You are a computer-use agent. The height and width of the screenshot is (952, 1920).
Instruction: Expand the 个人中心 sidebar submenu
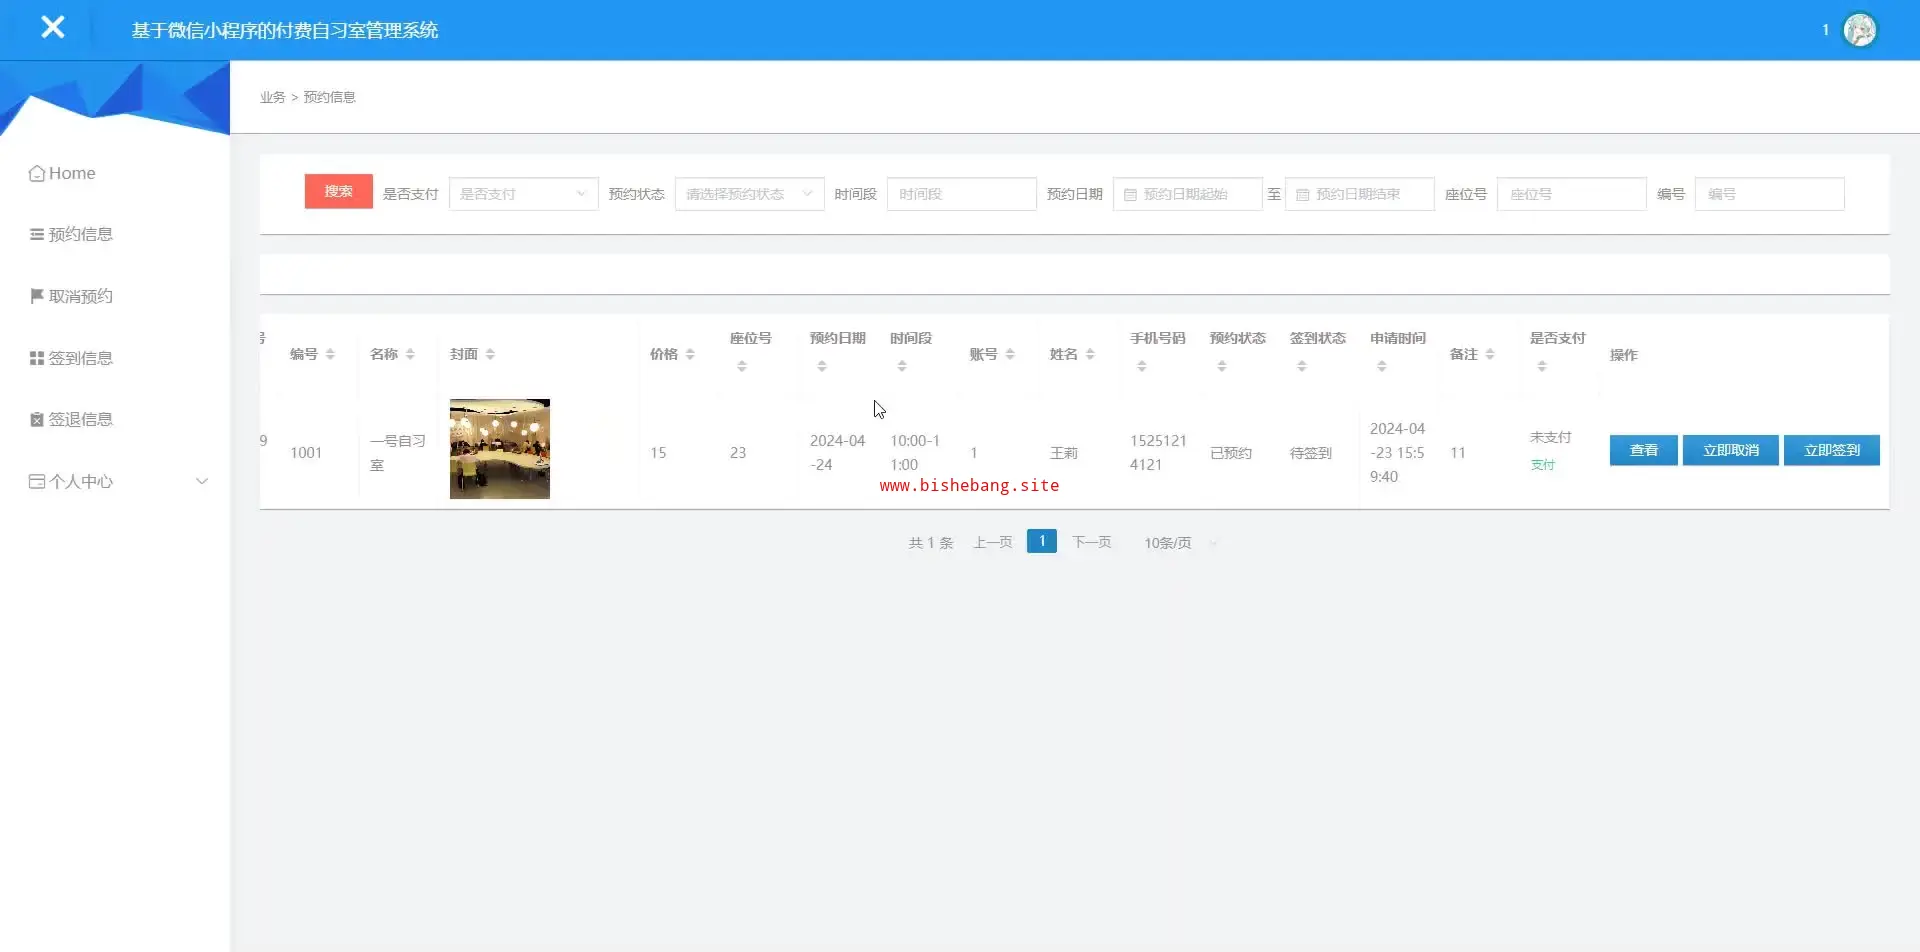(x=118, y=481)
